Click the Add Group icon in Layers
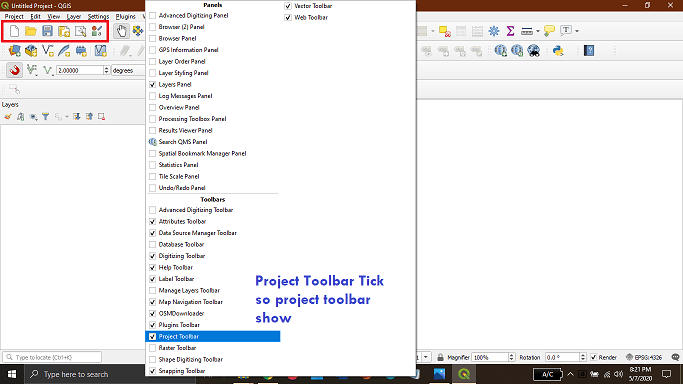Screen dimensions: 683x384 click(x=20, y=117)
